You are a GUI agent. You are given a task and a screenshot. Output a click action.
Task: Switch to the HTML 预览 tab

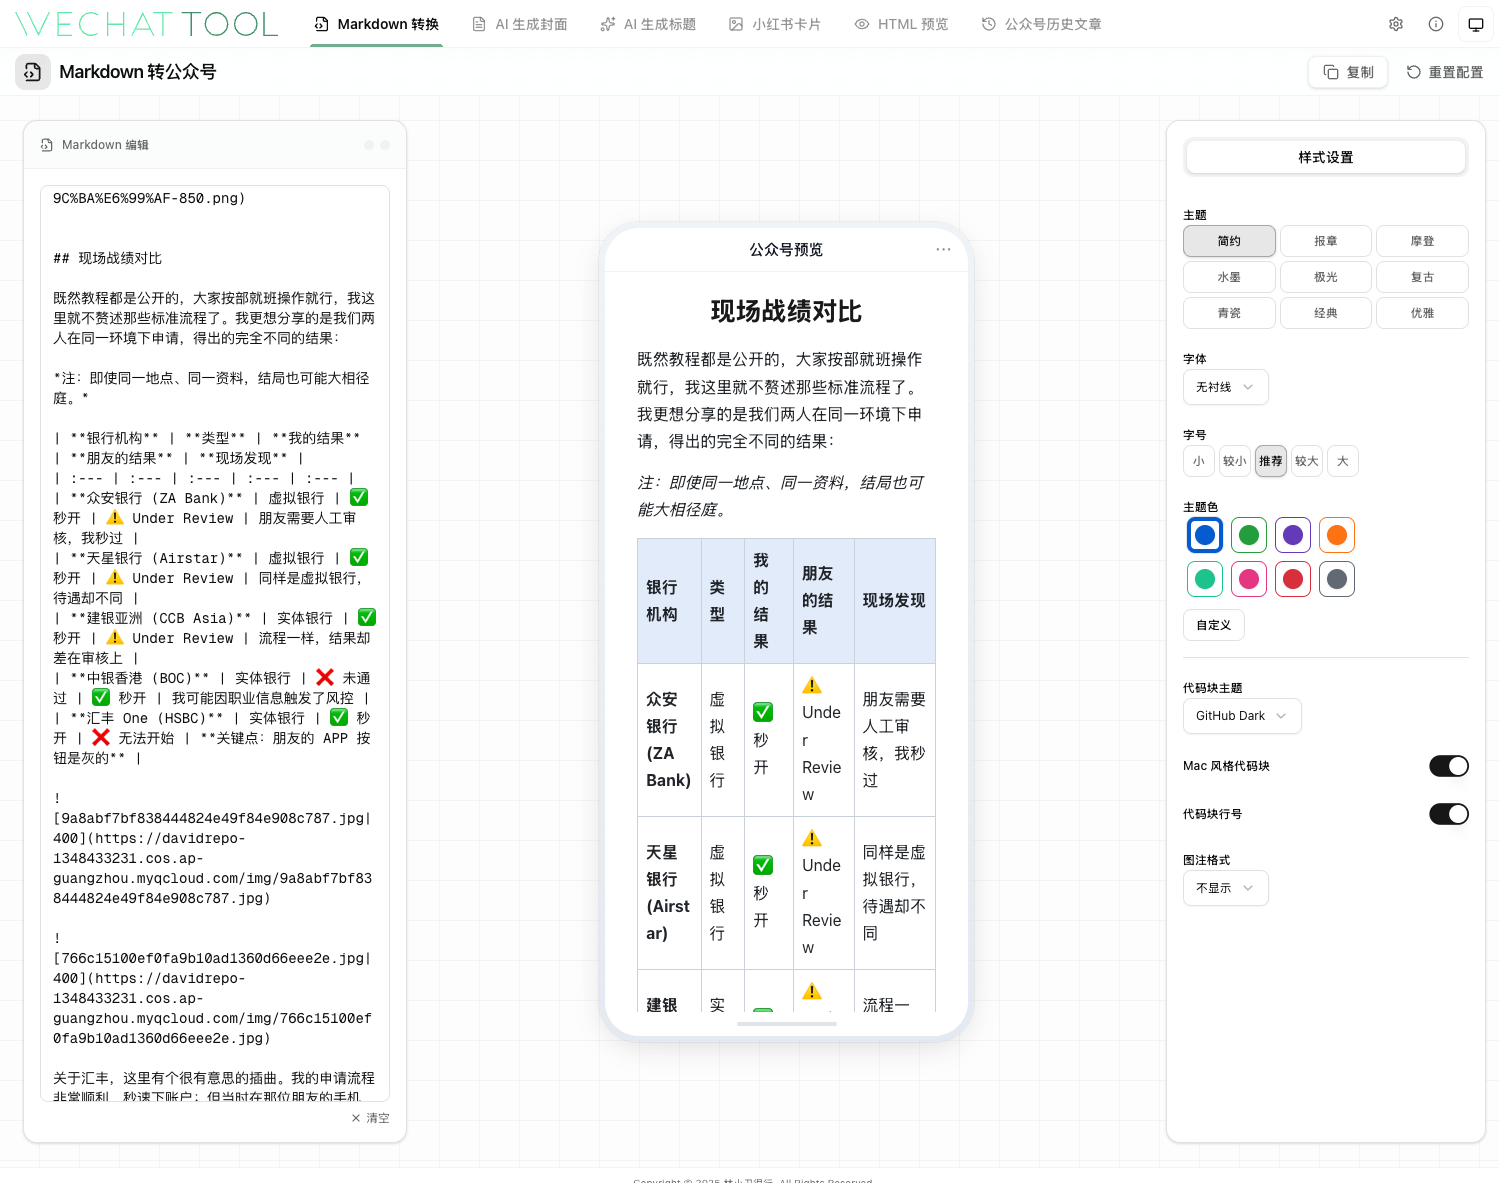(x=901, y=23)
